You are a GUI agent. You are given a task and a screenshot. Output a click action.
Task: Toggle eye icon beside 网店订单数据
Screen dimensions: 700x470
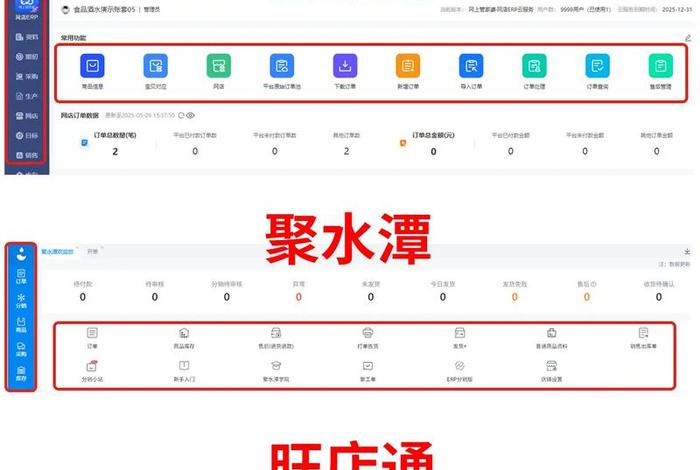point(191,115)
